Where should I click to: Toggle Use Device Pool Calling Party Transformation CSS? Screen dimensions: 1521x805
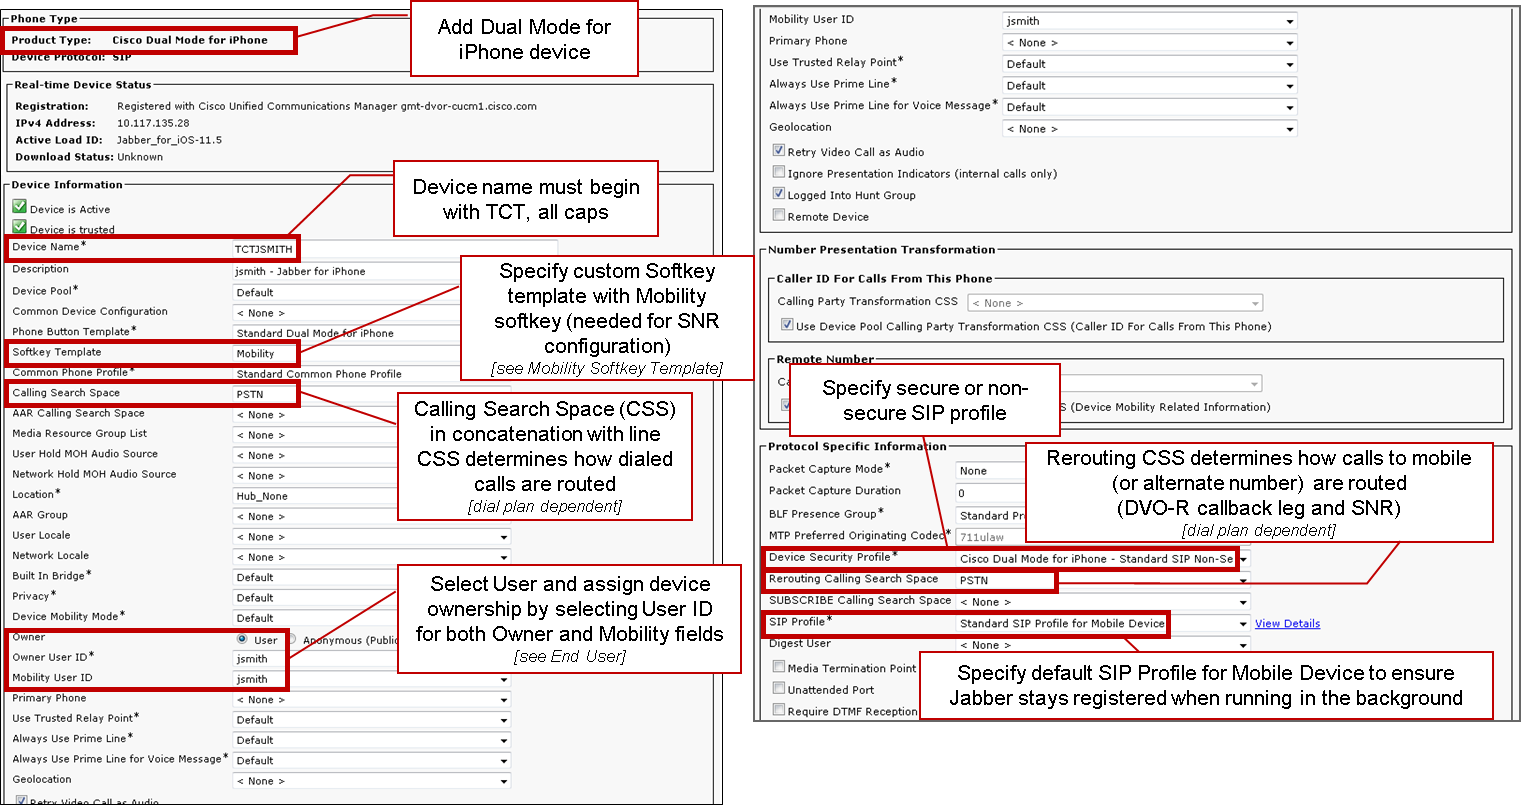click(x=787, y=325)
